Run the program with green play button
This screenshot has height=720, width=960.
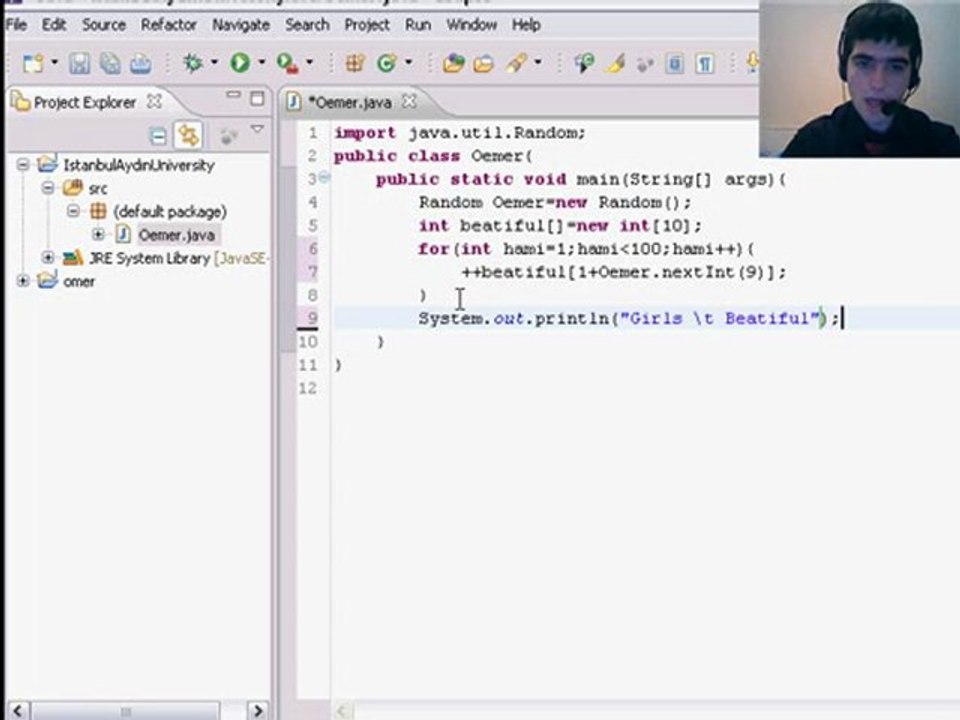[x=240, y=62]
